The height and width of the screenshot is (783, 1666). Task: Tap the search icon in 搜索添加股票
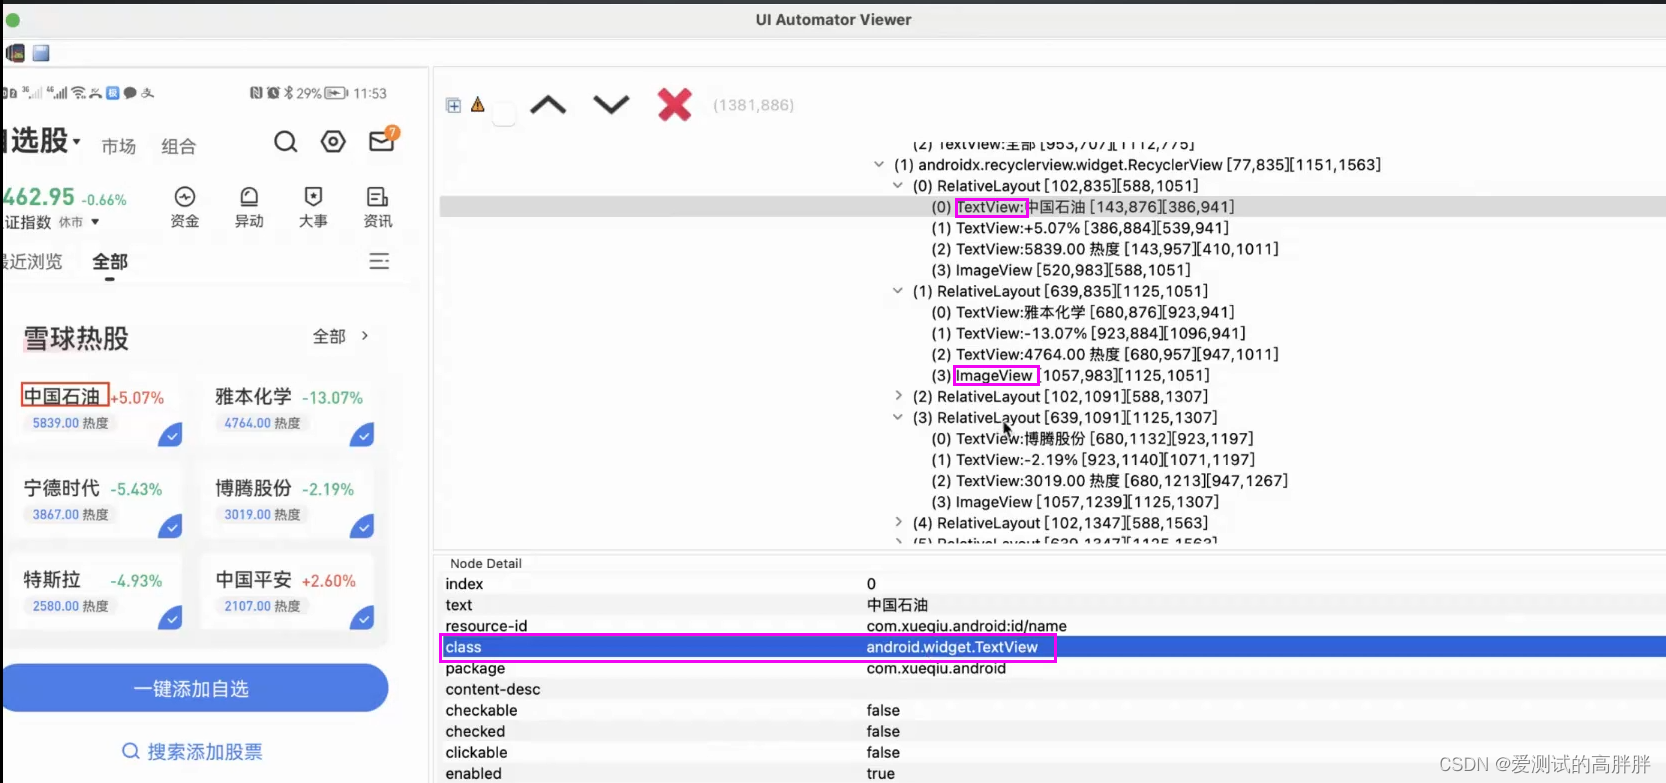pyautogui.click(x=131, y=751)
